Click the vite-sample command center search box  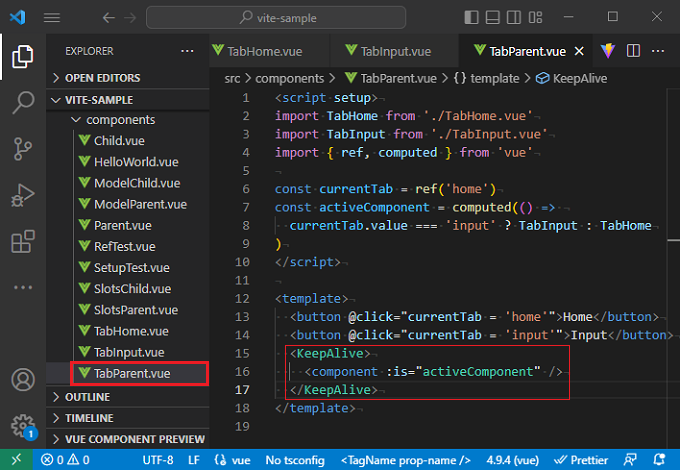point(276,18)
